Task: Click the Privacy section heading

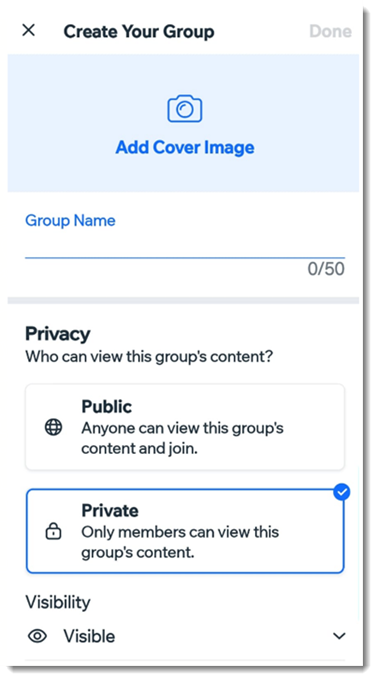Action: [58, 334]
